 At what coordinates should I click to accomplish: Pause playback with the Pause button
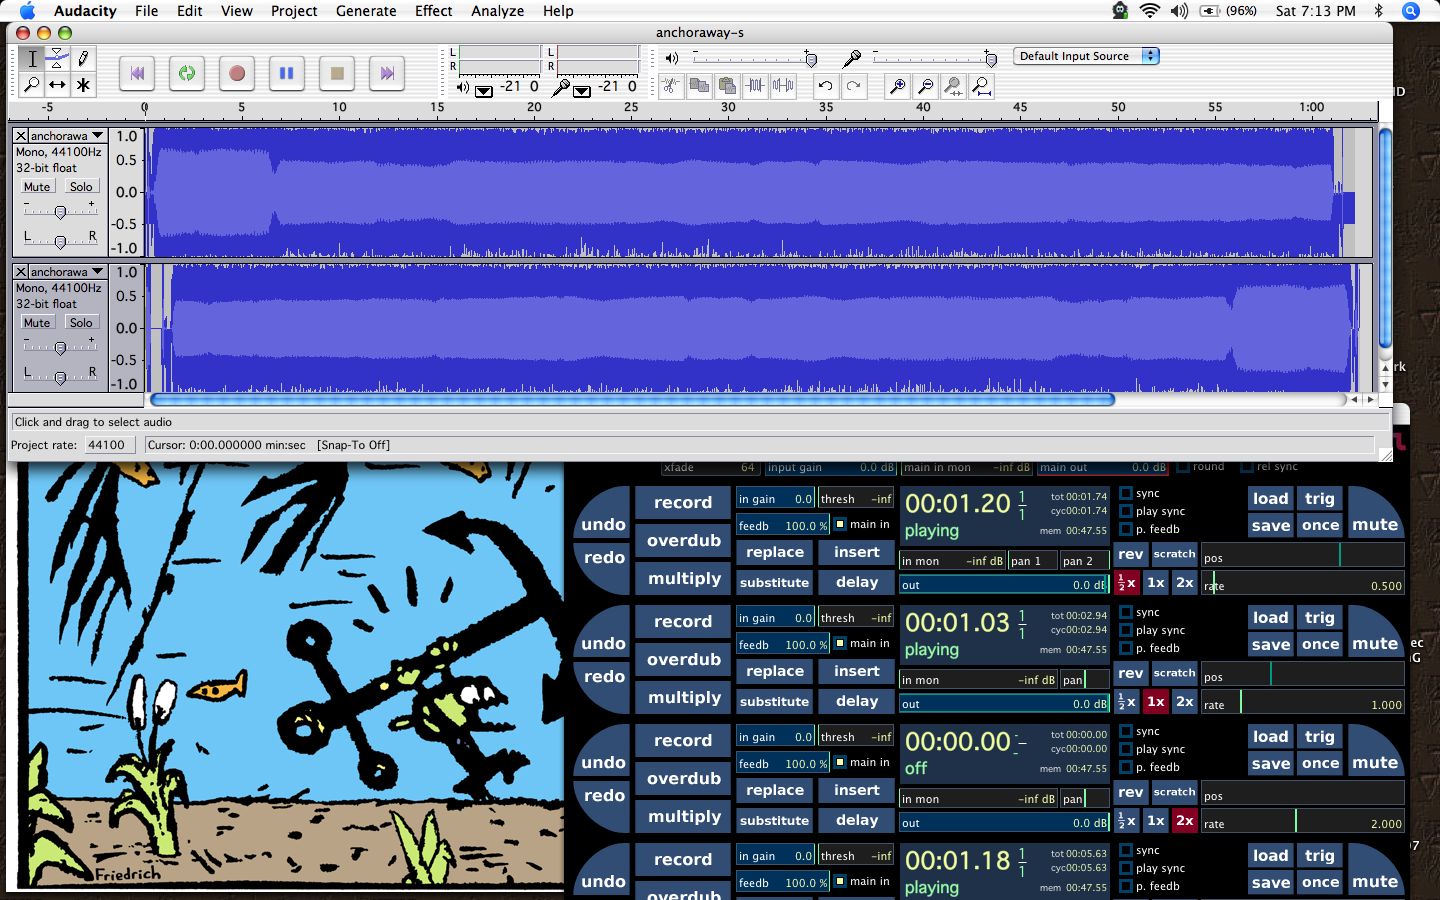286,73
